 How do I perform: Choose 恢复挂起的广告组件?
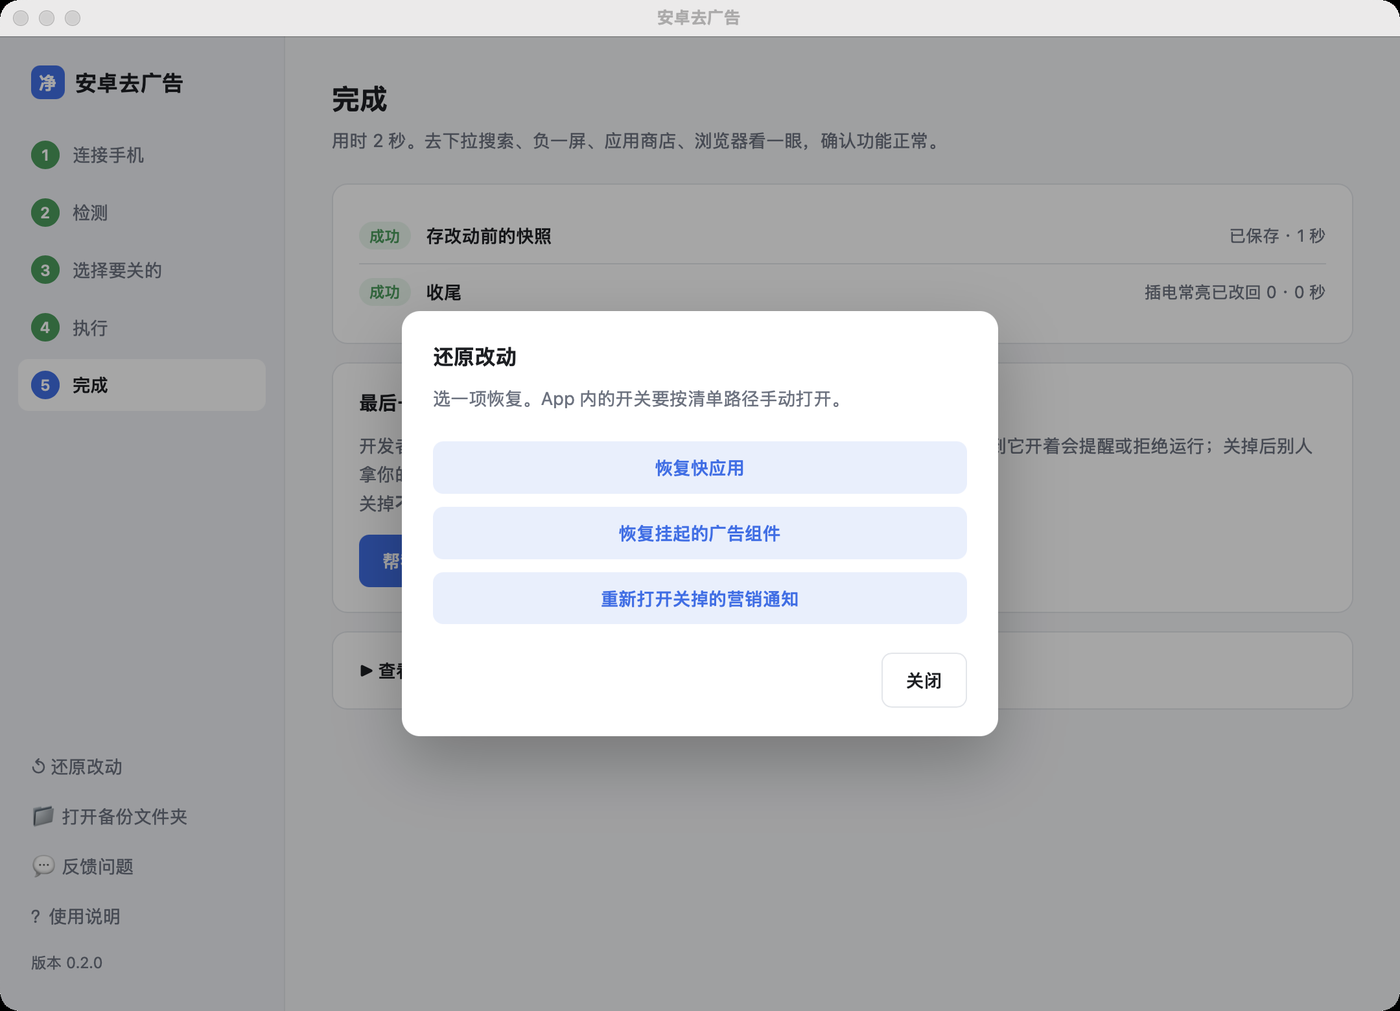(700, 533)
